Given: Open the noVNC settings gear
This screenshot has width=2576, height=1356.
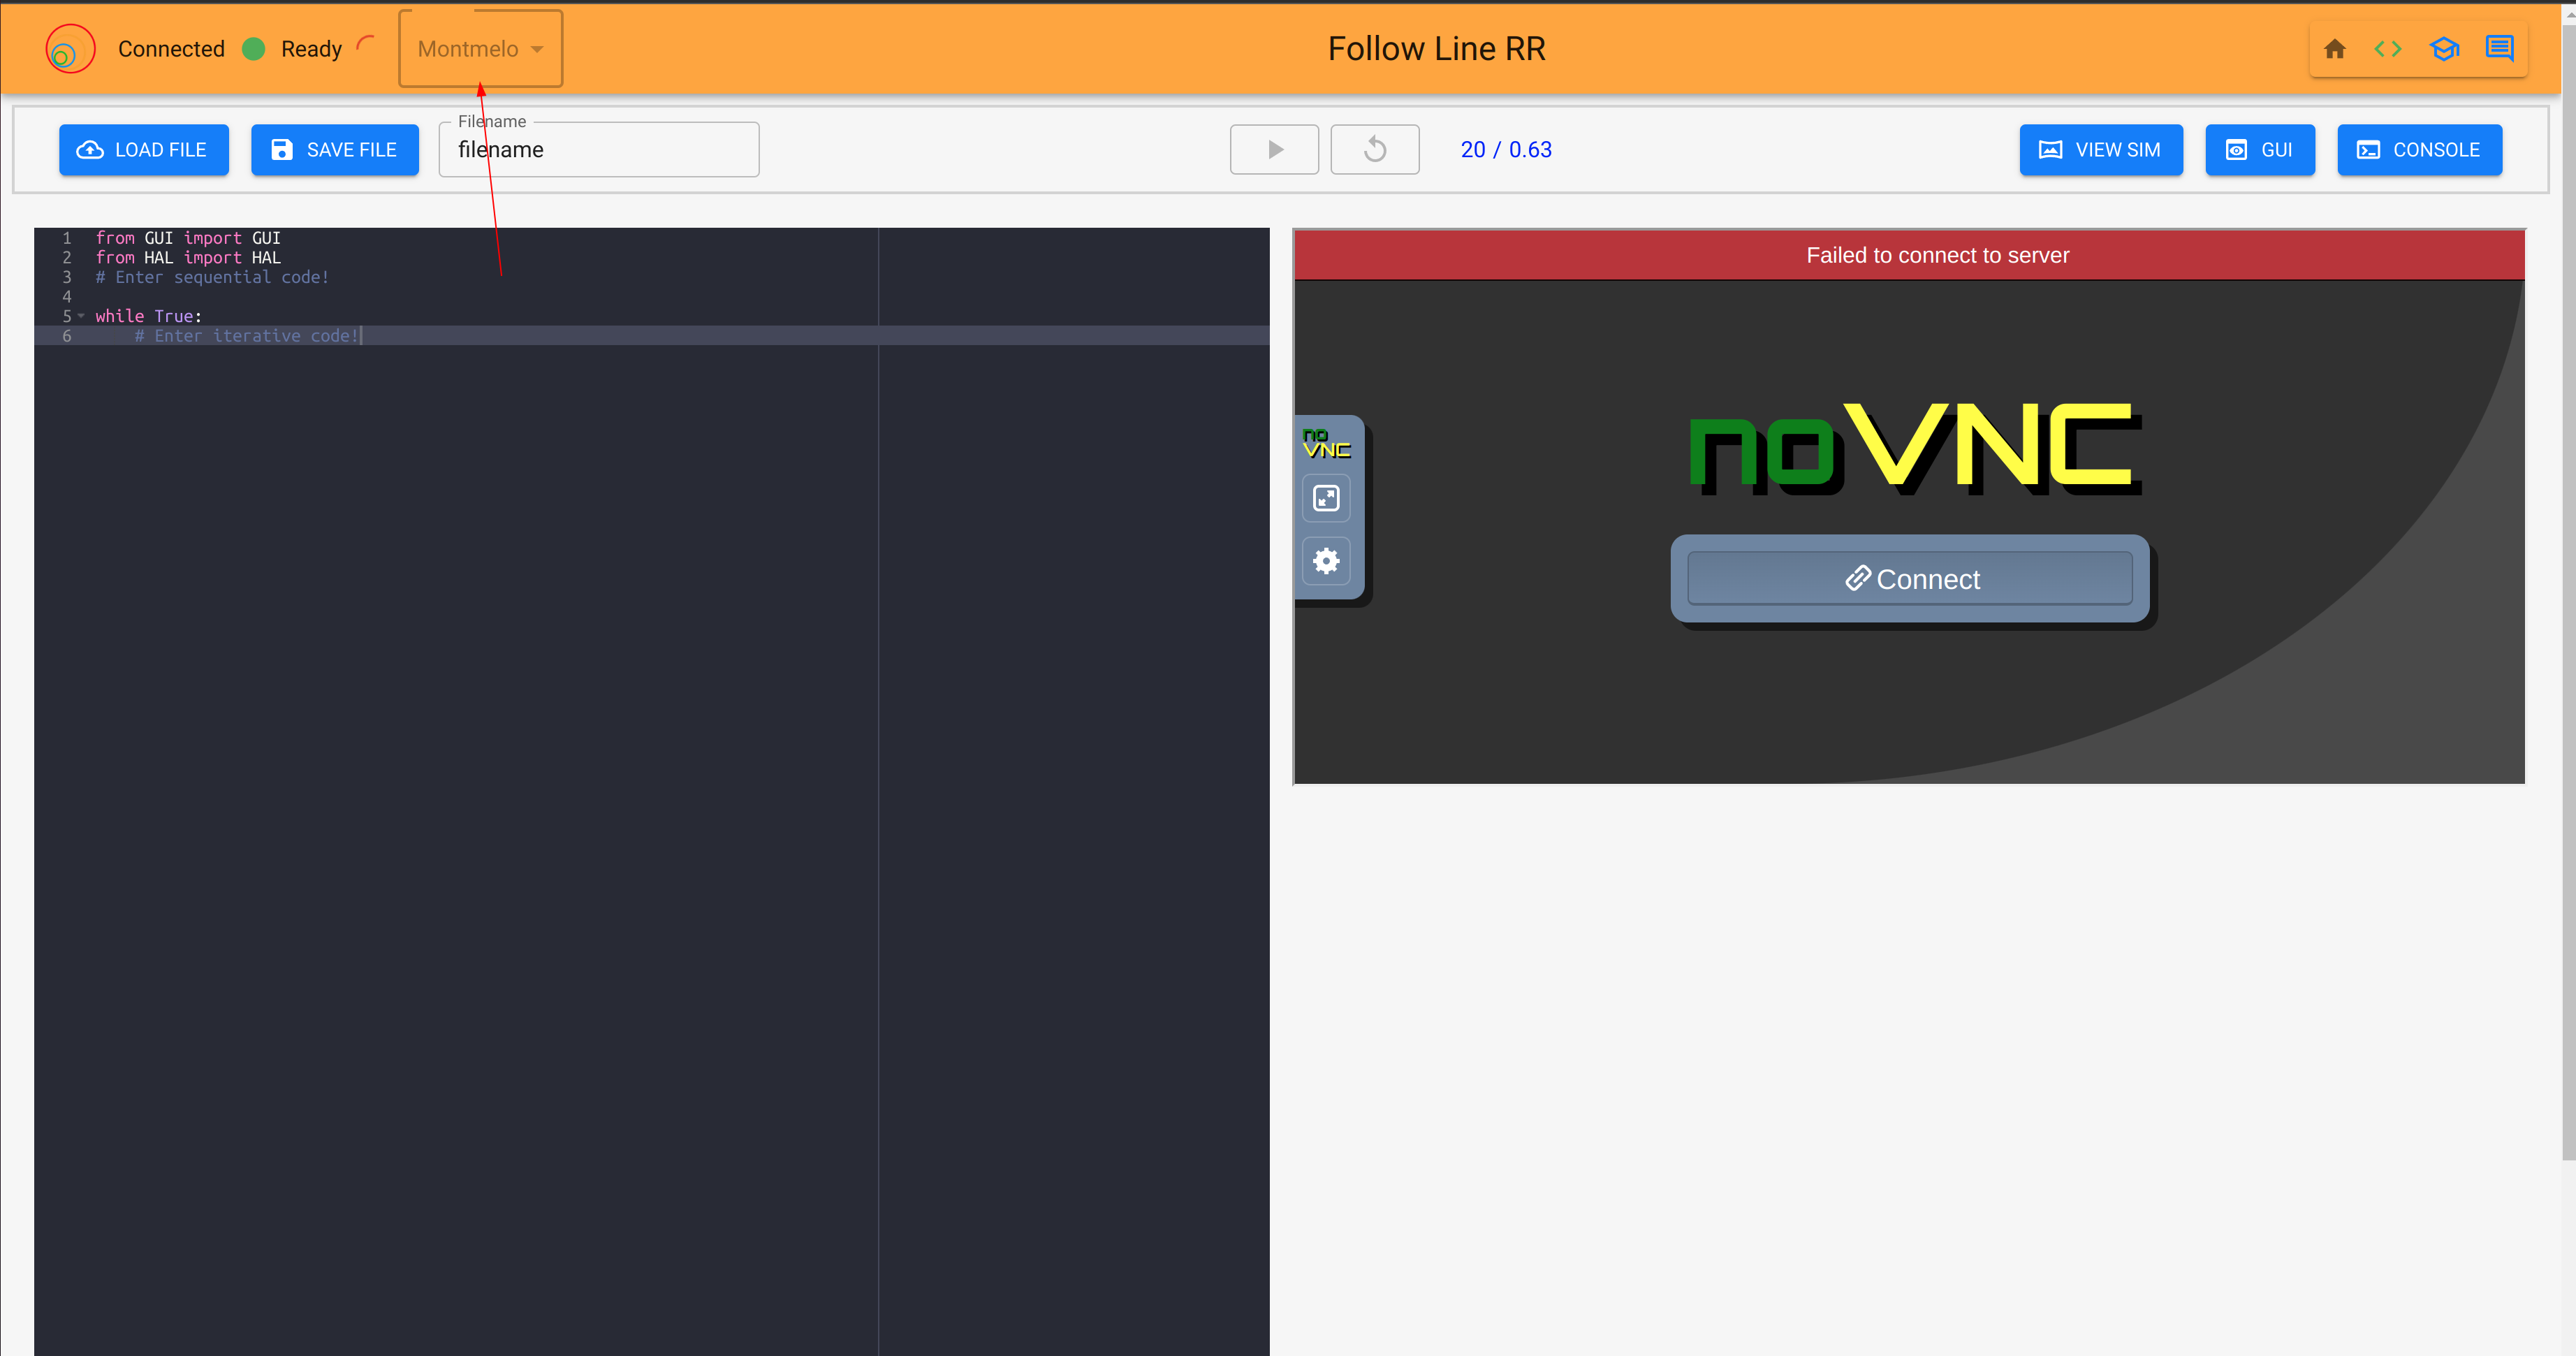Looking at the screenshot, I should tap(1326, 561).
